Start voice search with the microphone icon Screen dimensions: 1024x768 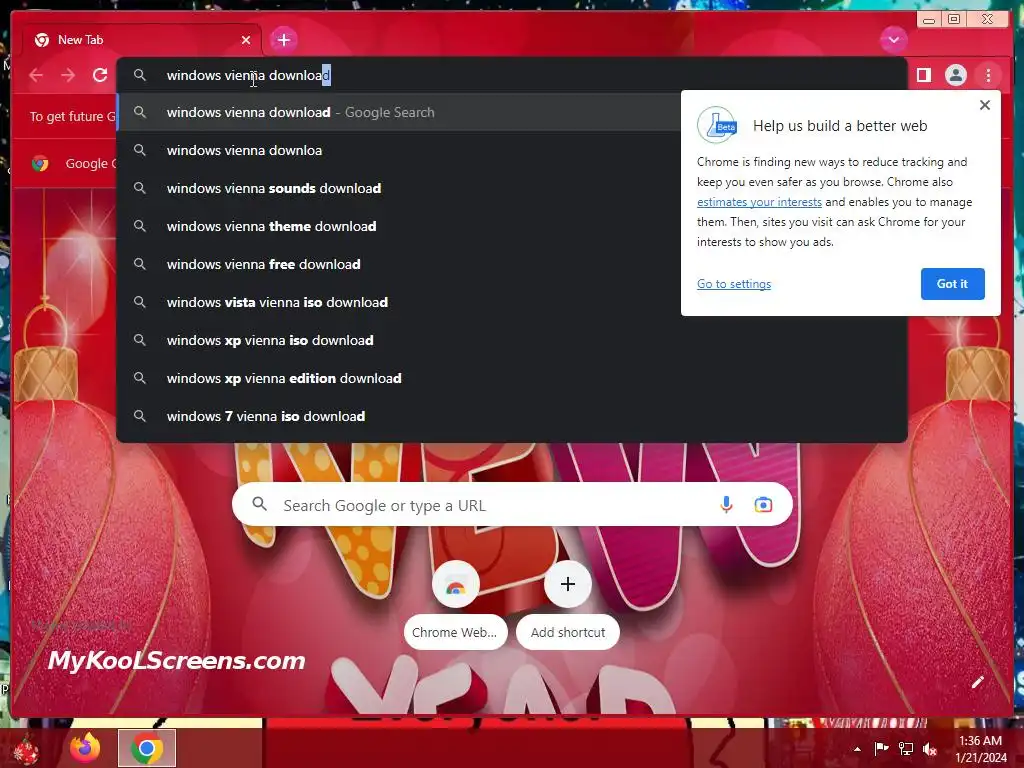point(726,504)
